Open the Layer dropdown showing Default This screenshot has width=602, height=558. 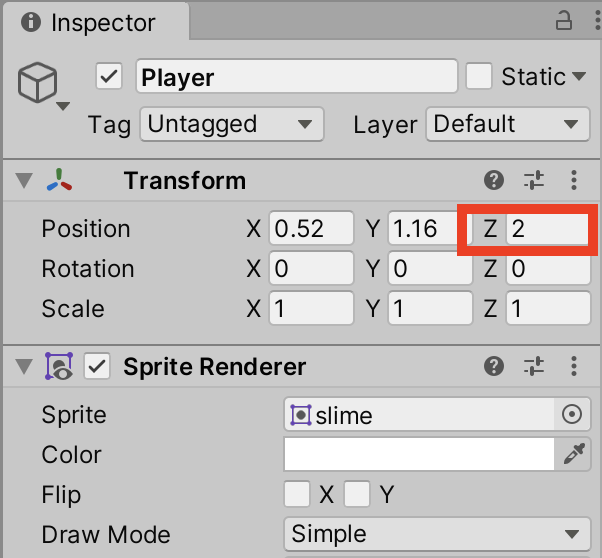[x=508, y=124]
